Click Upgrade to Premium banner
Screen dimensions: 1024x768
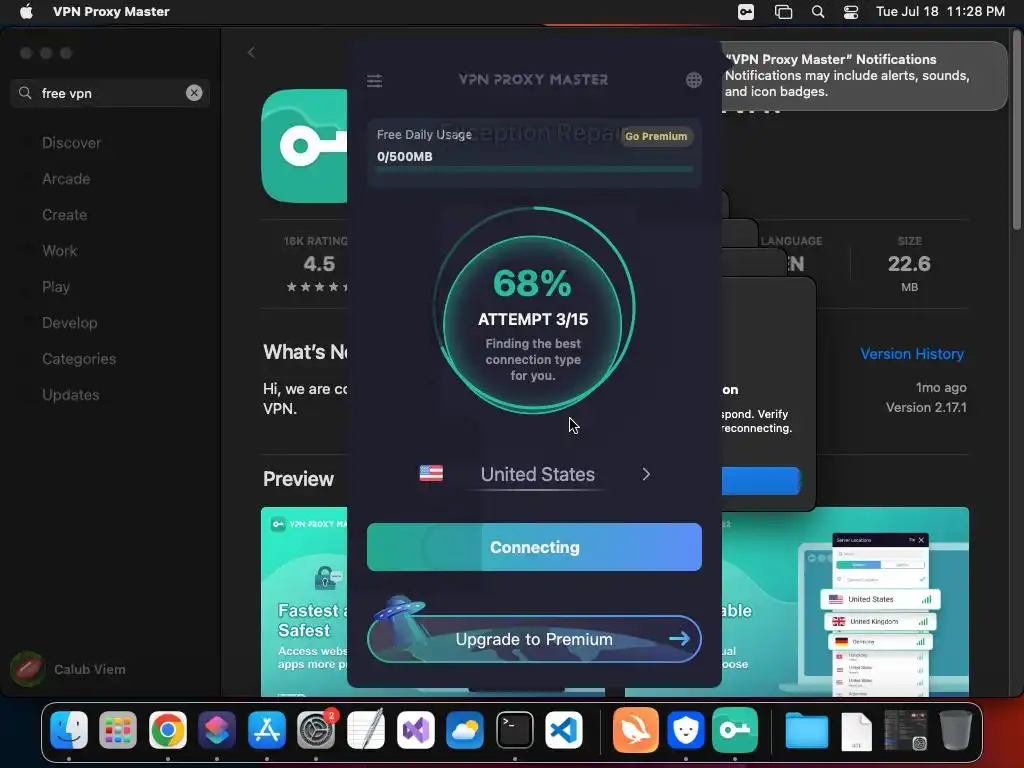click(x=534, y=639)
